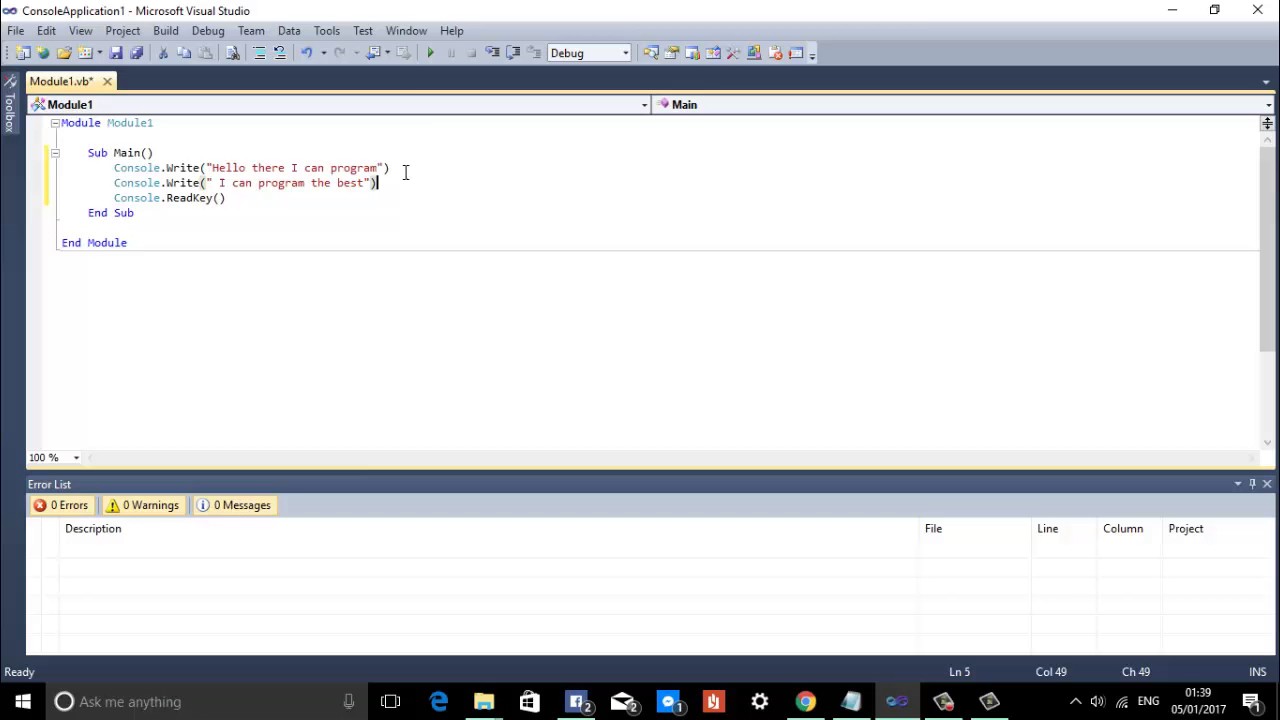Screen dimensions: 1280x720
Task: Sort the Error List by Column header
Action: tap(1129, 528)
